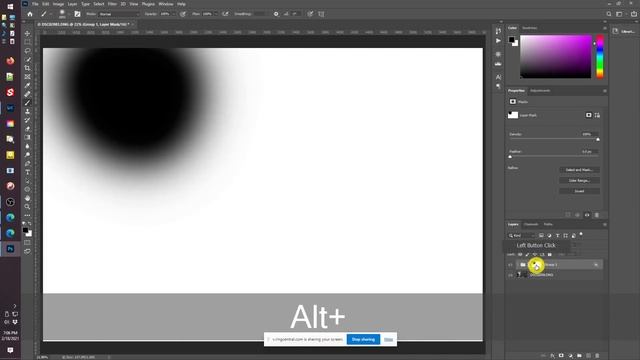The image size is (640, 360).
Task: Click the hue spectrum strip
Action: click(x=600, y=56)
